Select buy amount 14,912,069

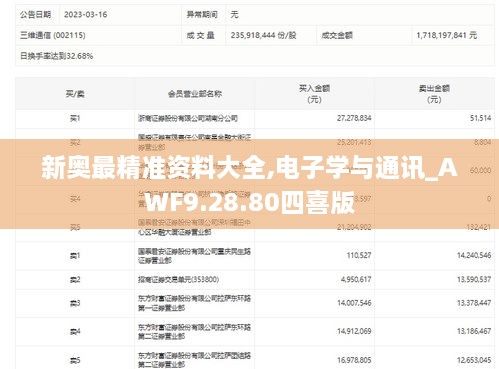click(x=354, y=331)
